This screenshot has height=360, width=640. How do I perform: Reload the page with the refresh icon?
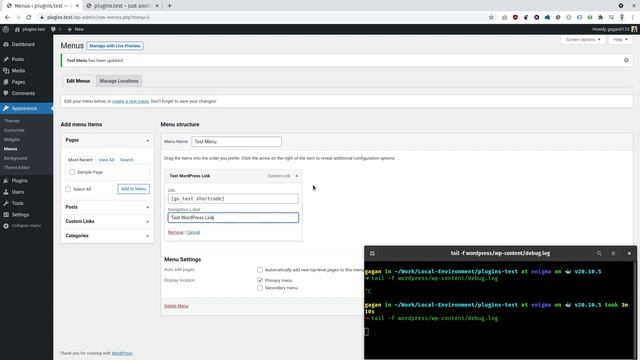[29, 18]
